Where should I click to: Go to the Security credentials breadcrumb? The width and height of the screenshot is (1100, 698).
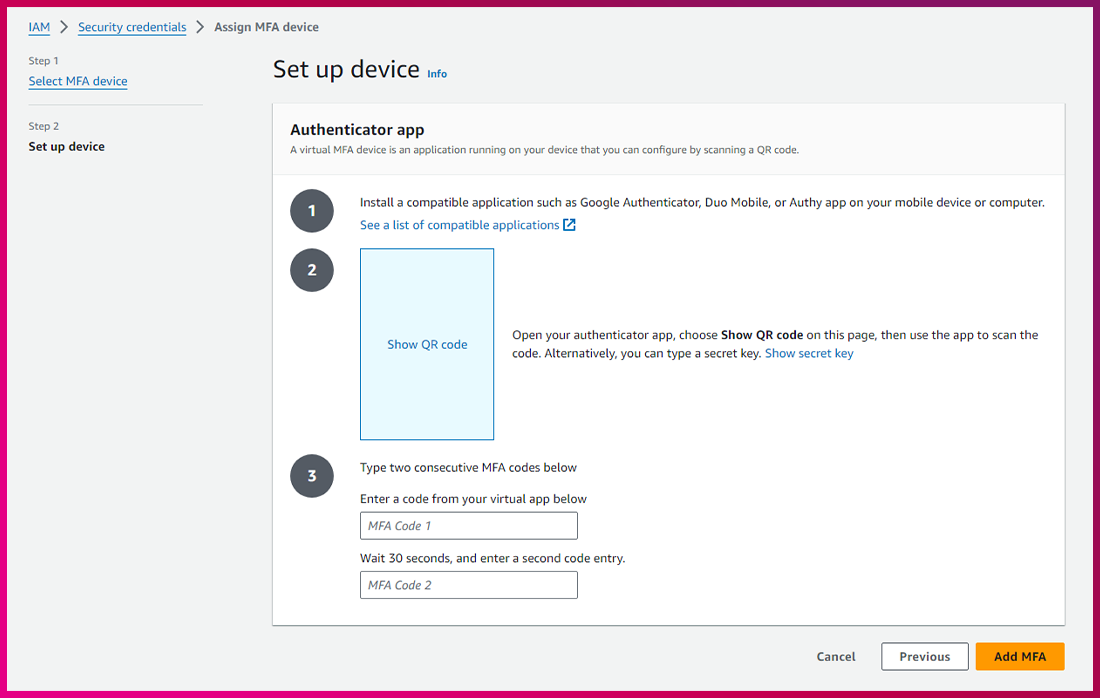point(132,27)
